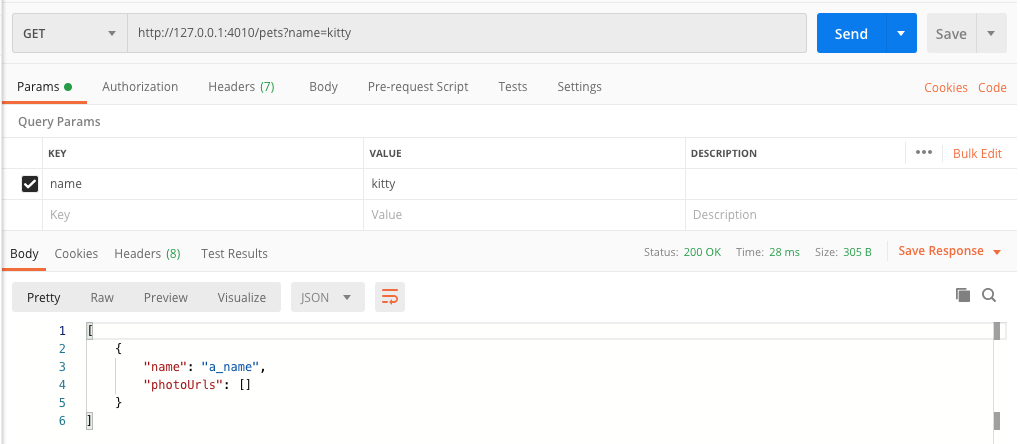Open the request Headers (7) tab
The image size is (1020, 444).
tap(241, 87)
